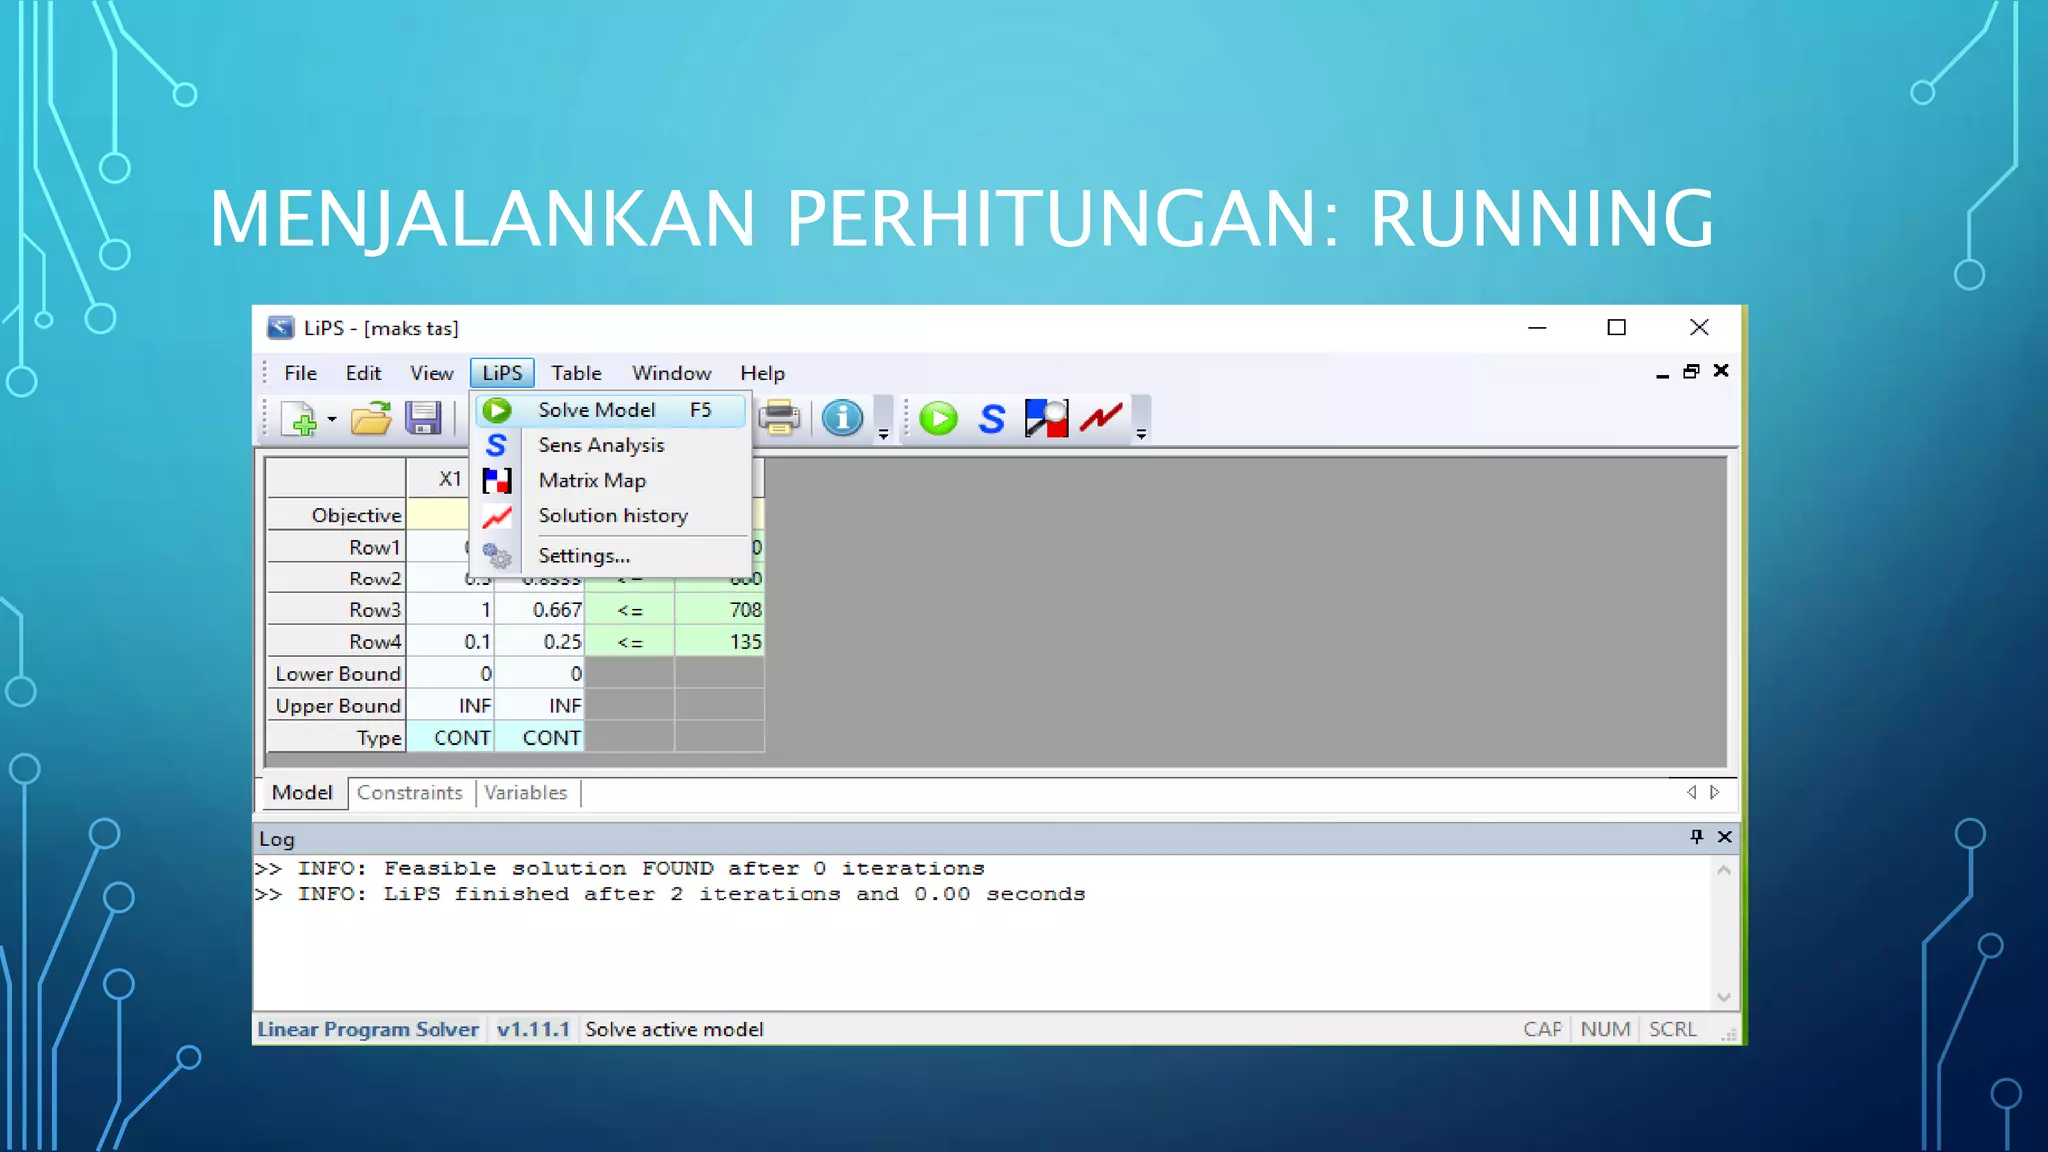2048x1152 pixels.
Task: Click the LiPS app icon in title bar
Action: pyautogui.click(x=281, y=328)
